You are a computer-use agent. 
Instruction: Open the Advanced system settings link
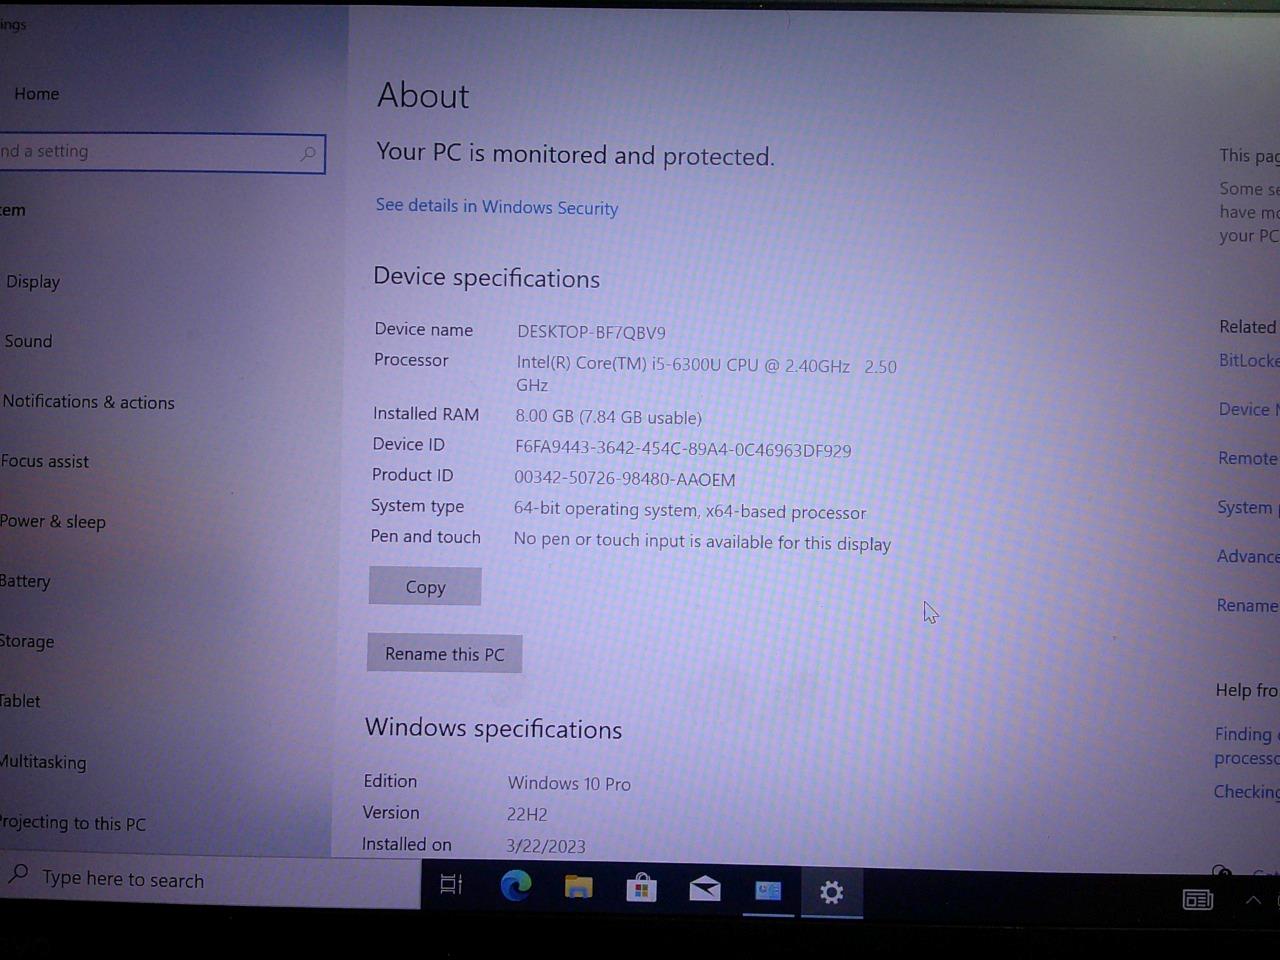(x=1247, y=556)
